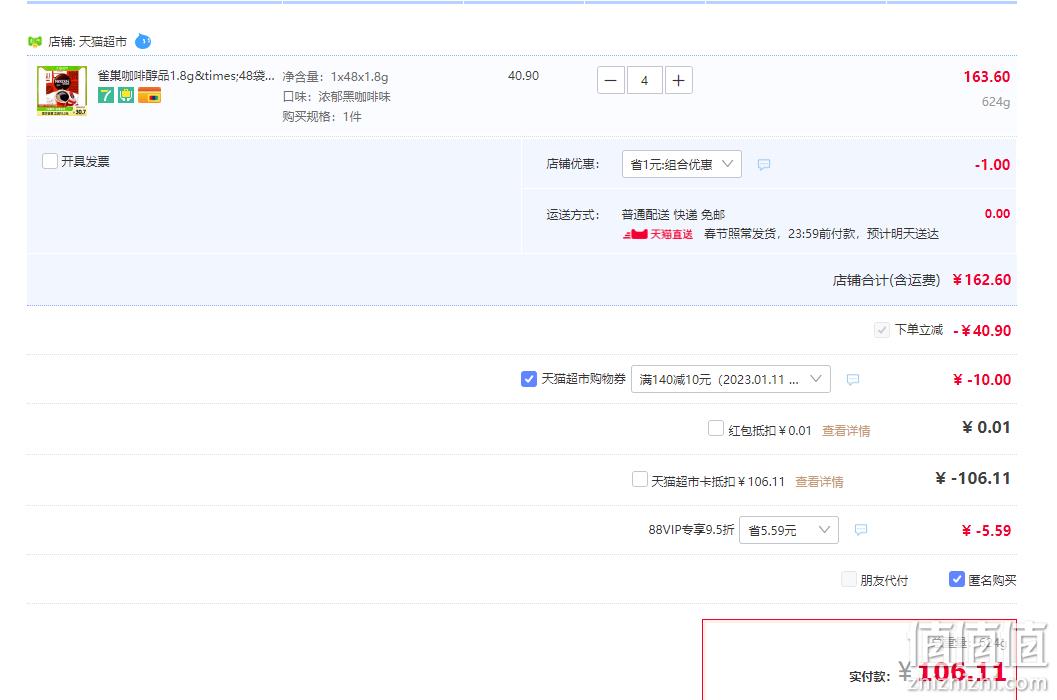
Task: Uncheck the 匿名购买 checkbox
Action: (x=957, y=579)
